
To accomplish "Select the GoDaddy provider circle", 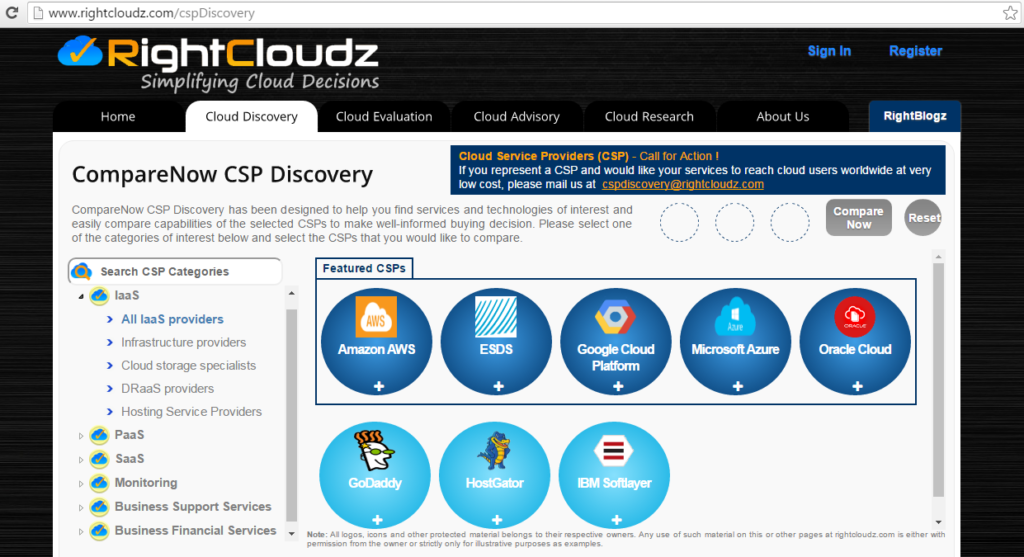I will point(375,475).
